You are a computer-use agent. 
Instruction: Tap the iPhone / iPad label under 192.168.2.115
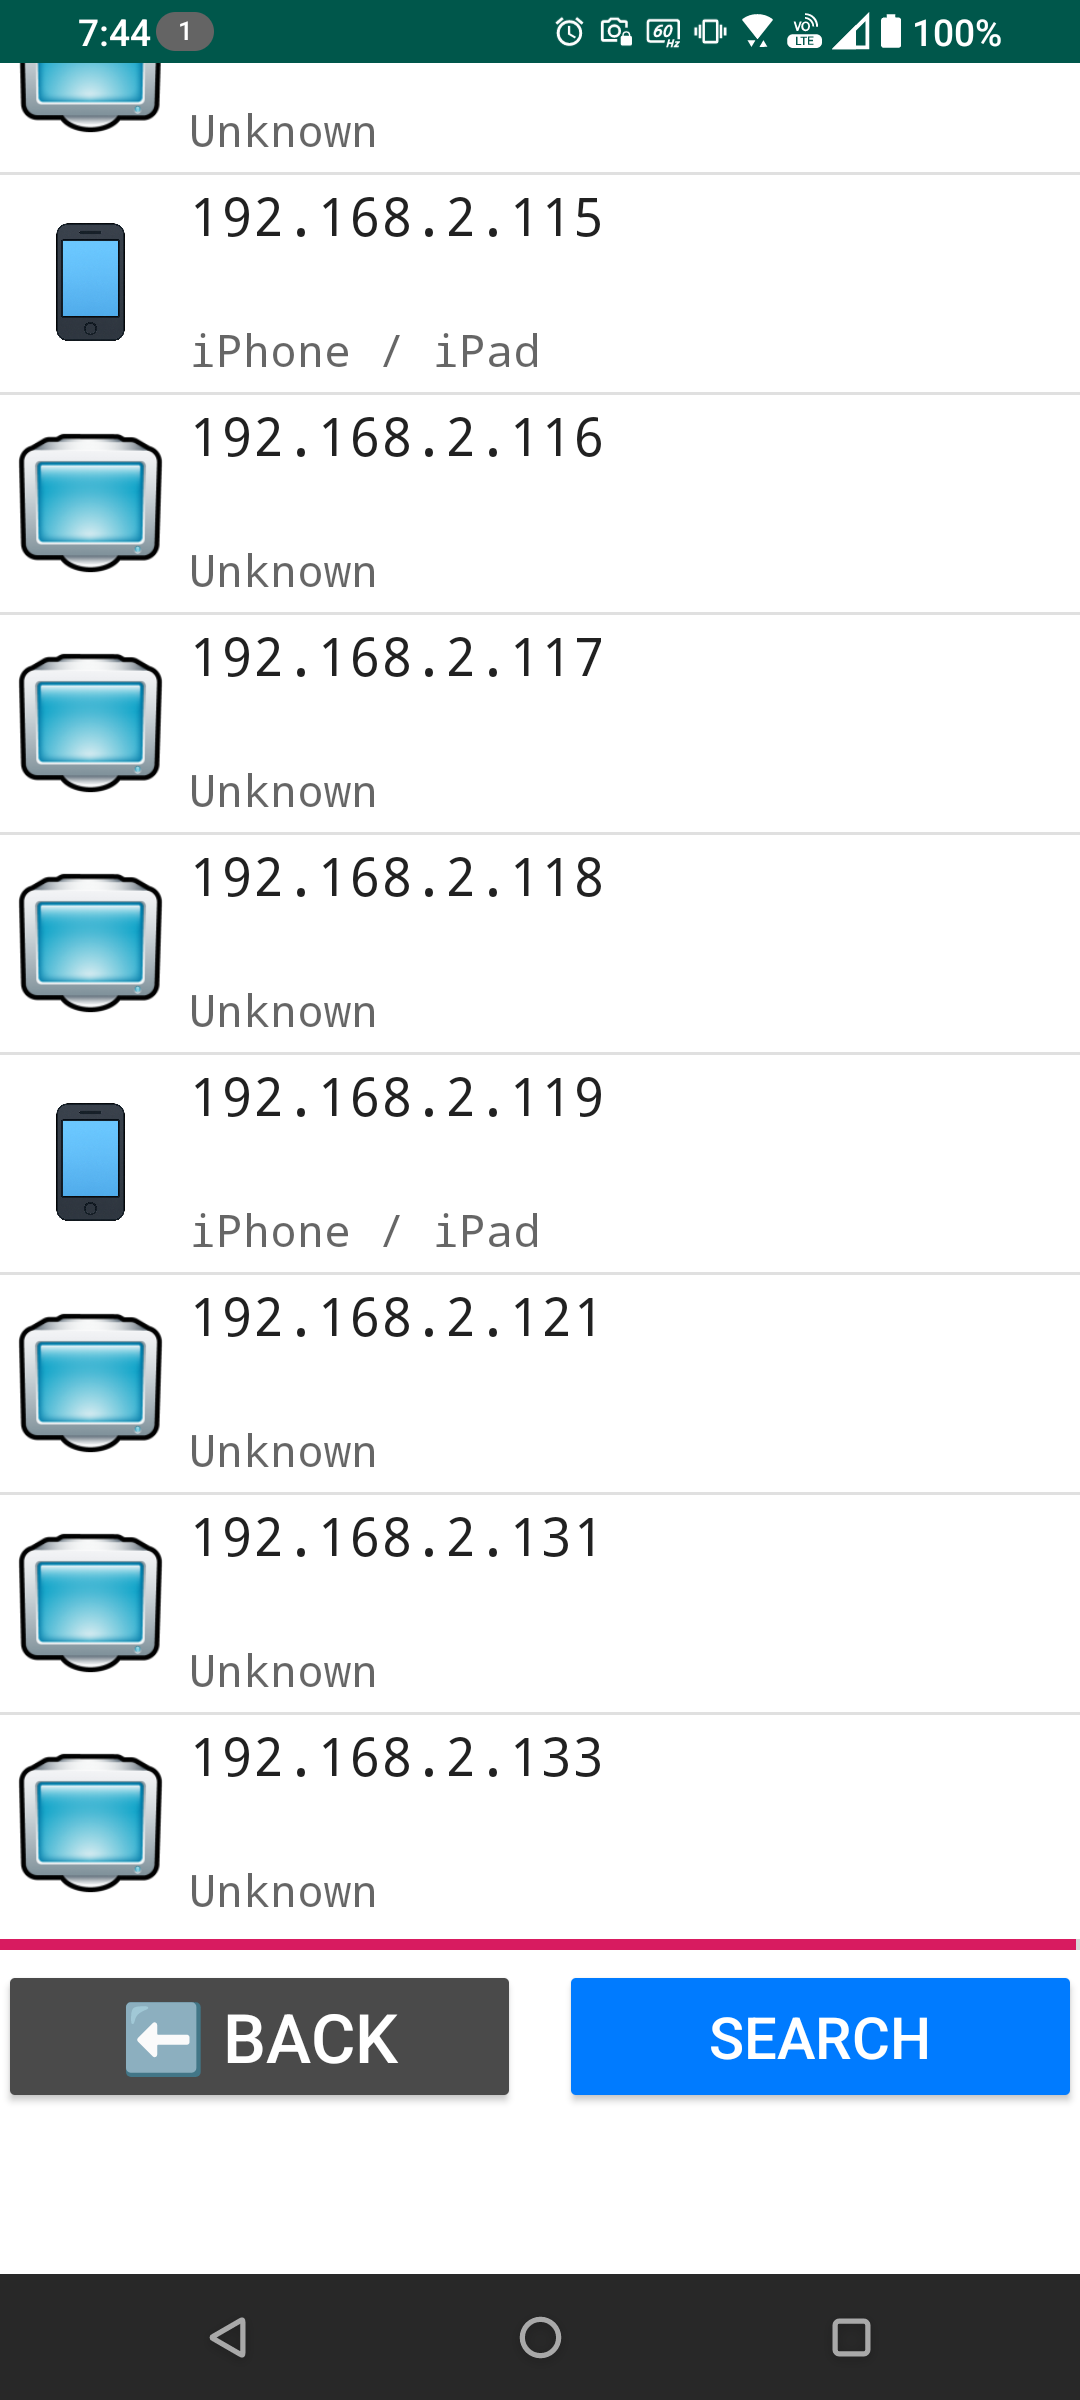[365, 352]
